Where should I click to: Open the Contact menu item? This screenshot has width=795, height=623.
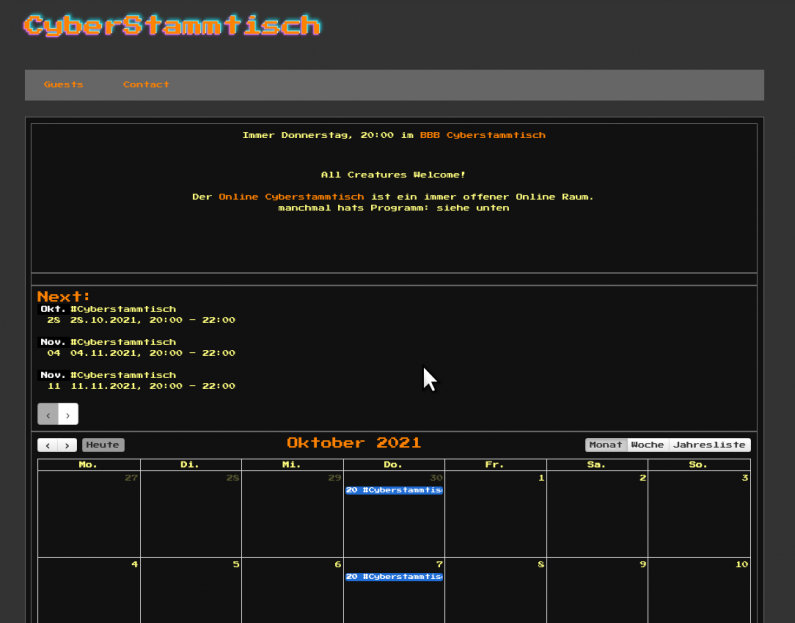tap(146, 85)
